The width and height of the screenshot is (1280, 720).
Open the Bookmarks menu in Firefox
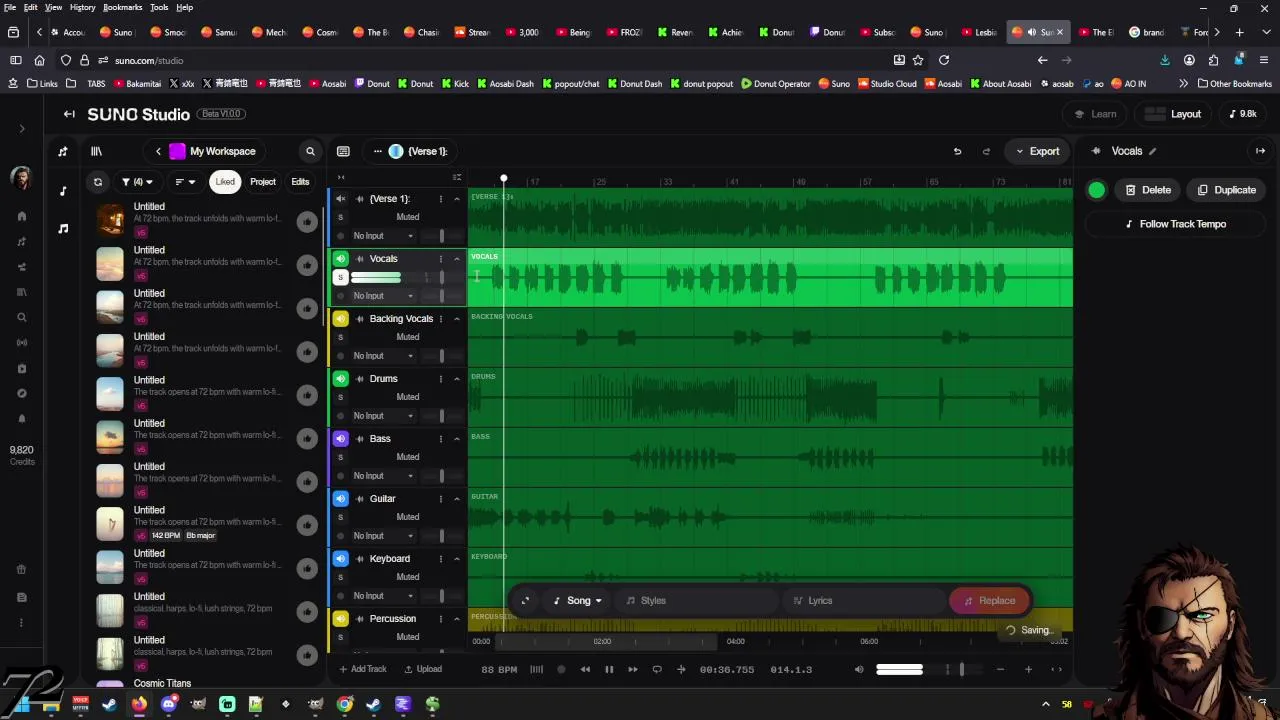(x=122, y=7)
